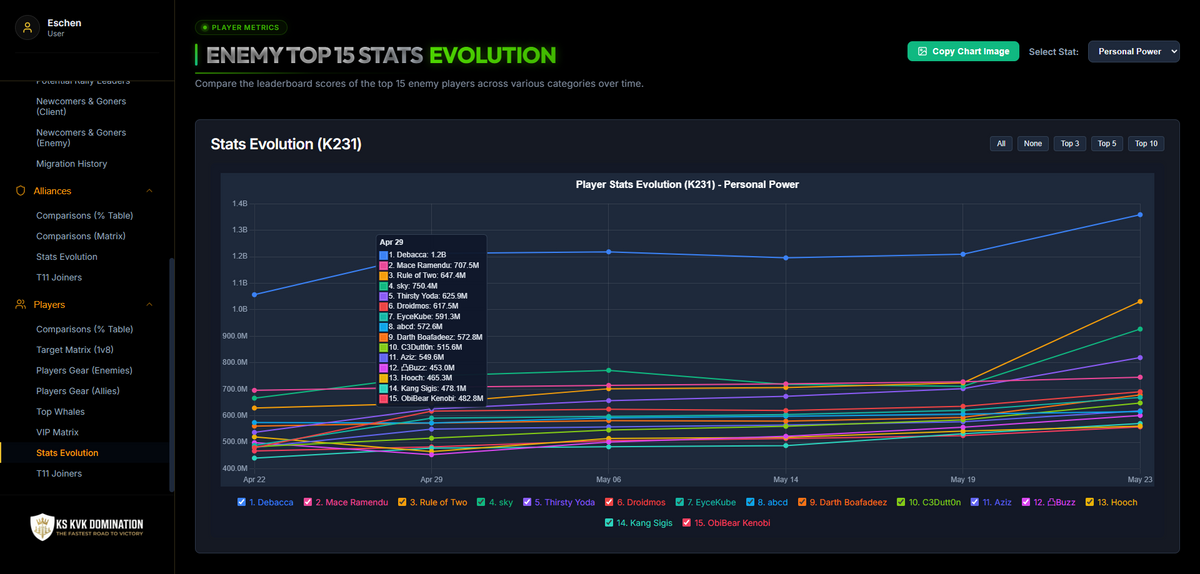Click the Alliances shield icon
The image size is (1200, 574).
pyautogui.click(x=20, y=191)
